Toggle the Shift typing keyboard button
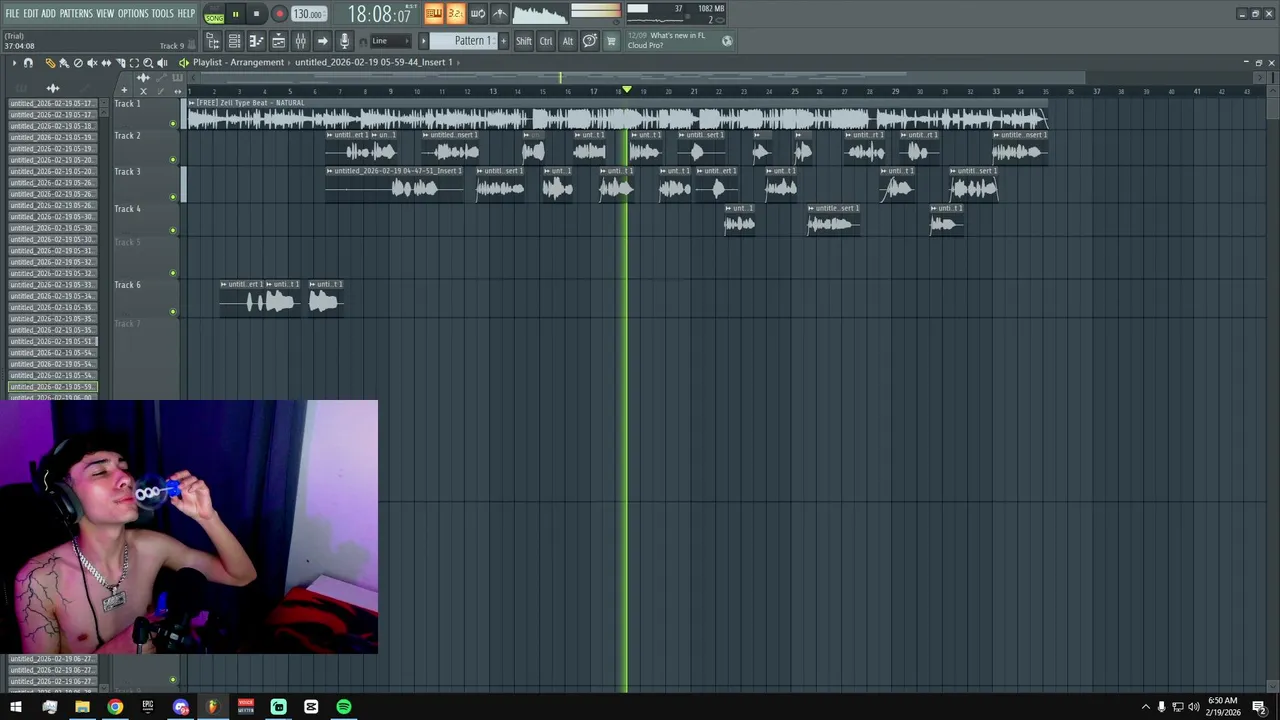This screenshot has width=1280, height=720. pos(524,41)
